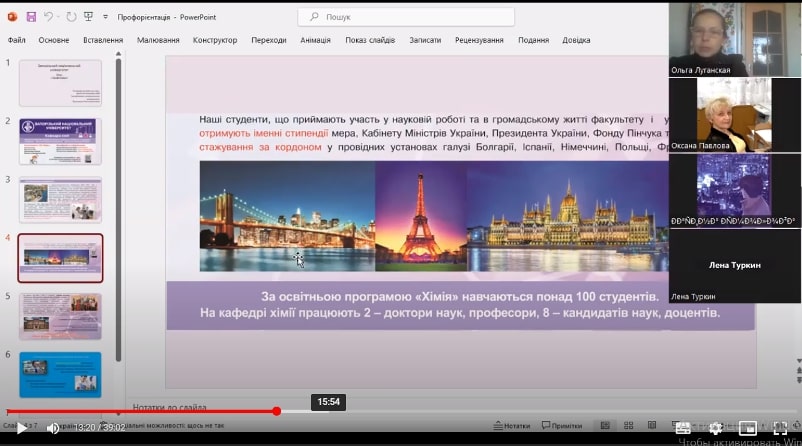The image size is (802, 446).
Task: Open the Slide Sorter view icon
Action: coord(629,426)
